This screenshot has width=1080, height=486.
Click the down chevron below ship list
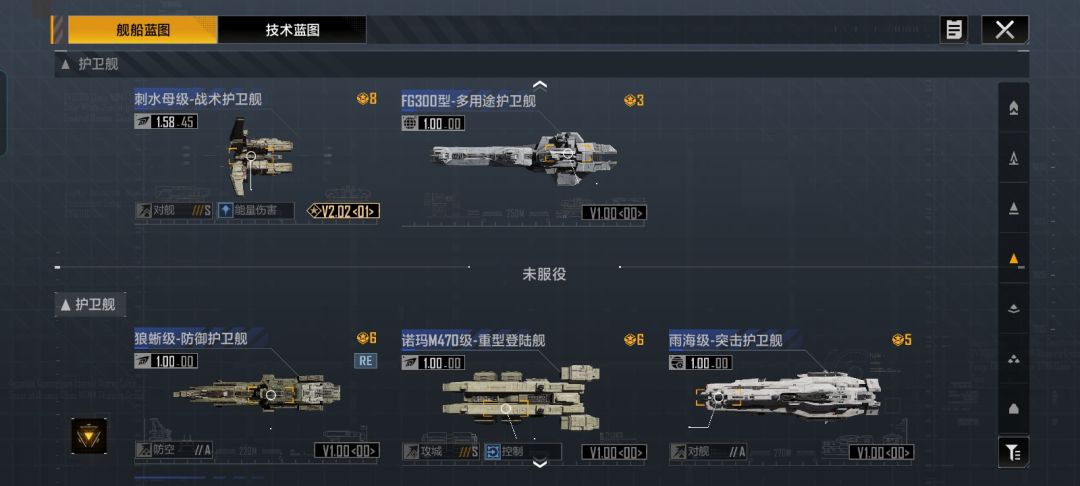[540, 464]
